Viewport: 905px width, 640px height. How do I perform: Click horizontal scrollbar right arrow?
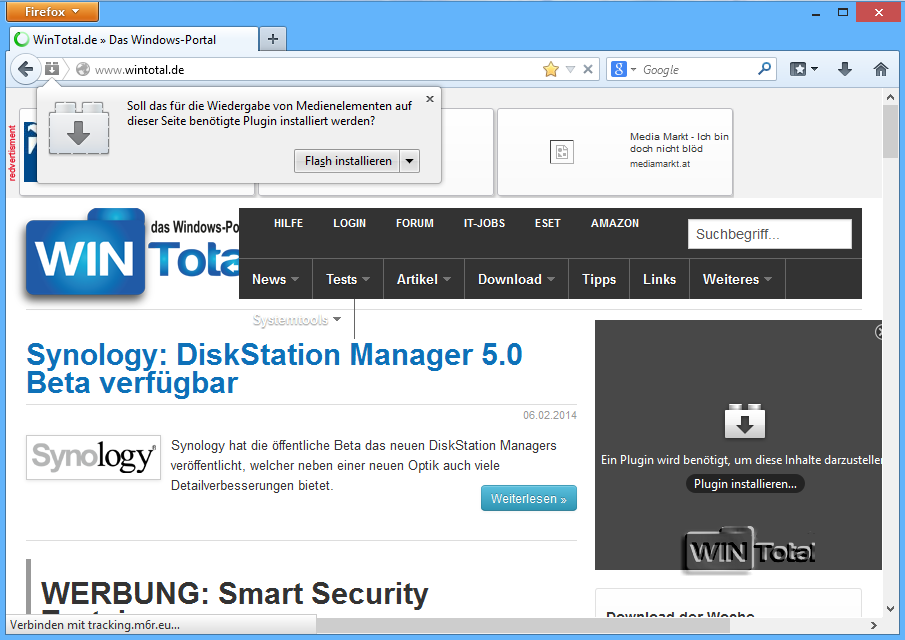point(874,625)
